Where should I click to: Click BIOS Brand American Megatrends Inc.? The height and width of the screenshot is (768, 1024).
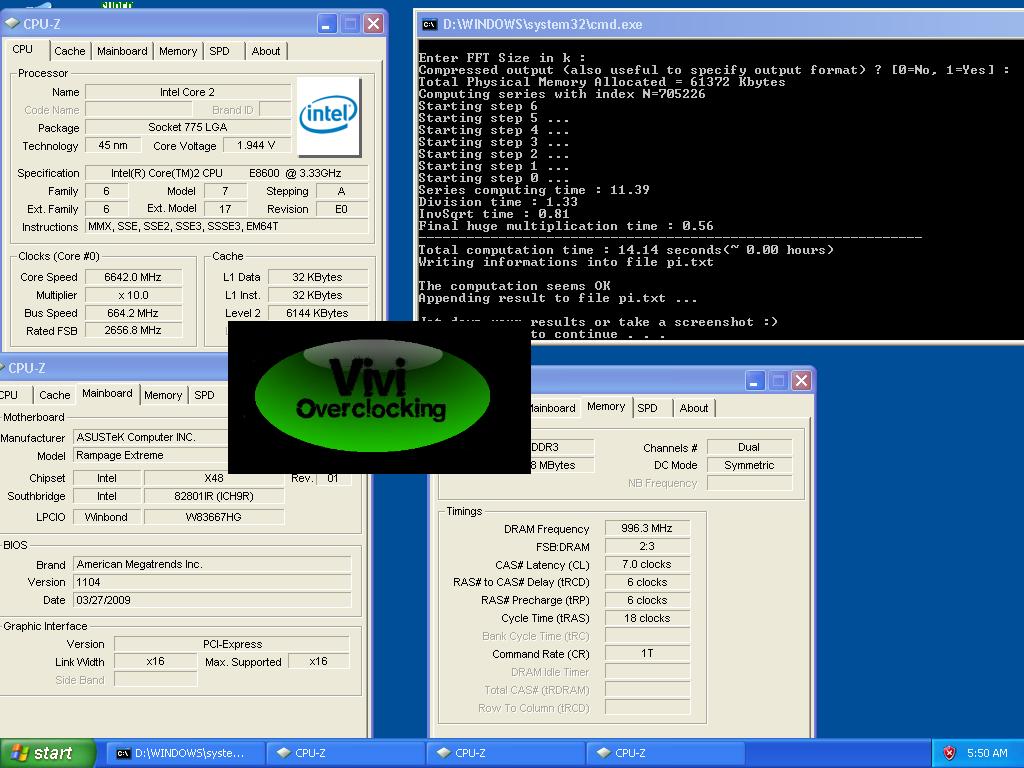click(212, 564)
